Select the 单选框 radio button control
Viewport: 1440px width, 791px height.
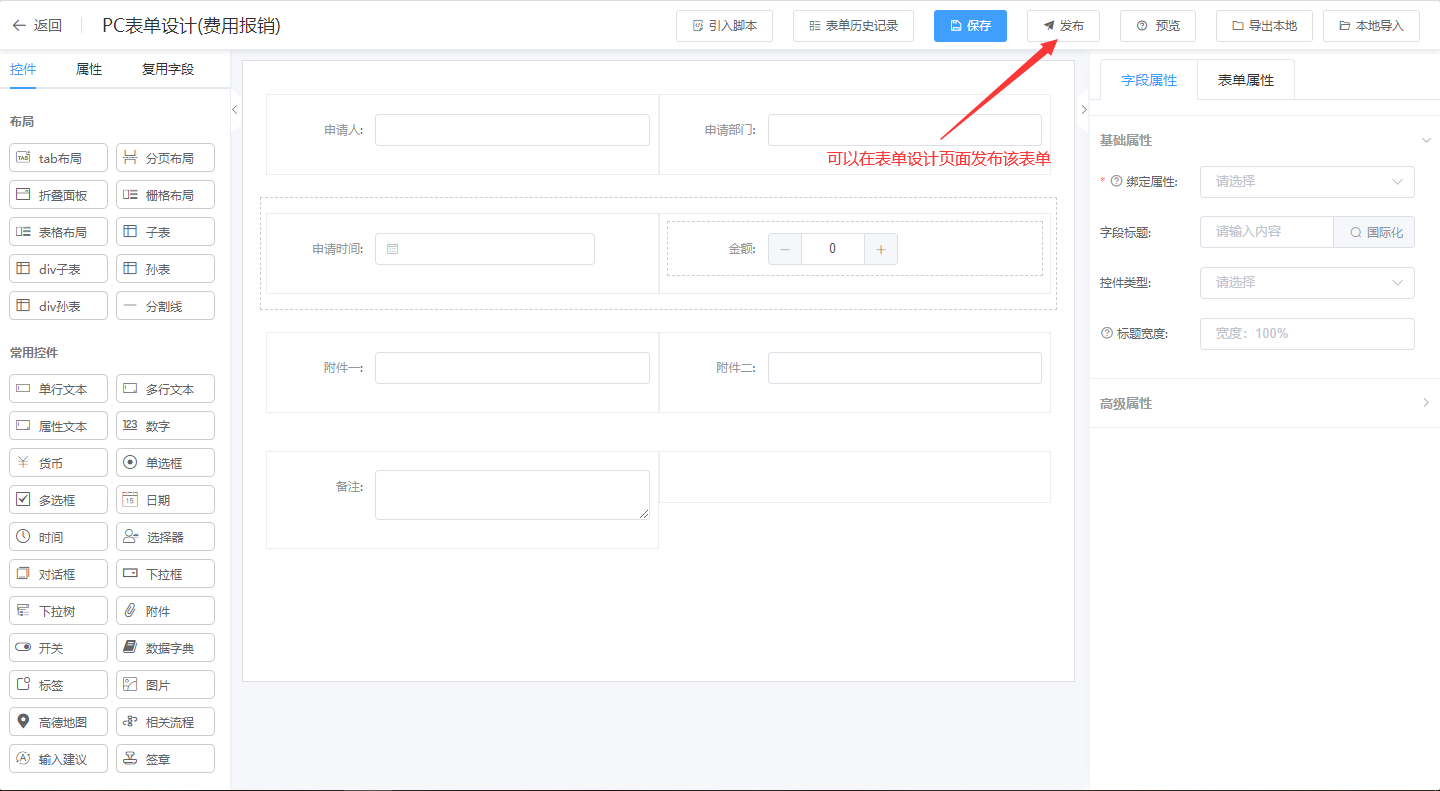click(x=165, y=463)
